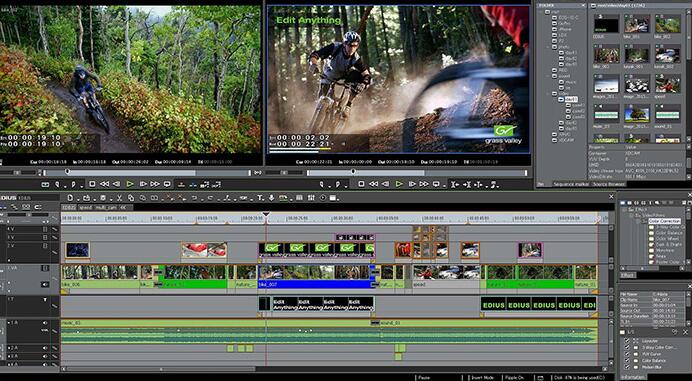Rewind in the left Player monitor

pyautogui.click(x=104, y=184)
